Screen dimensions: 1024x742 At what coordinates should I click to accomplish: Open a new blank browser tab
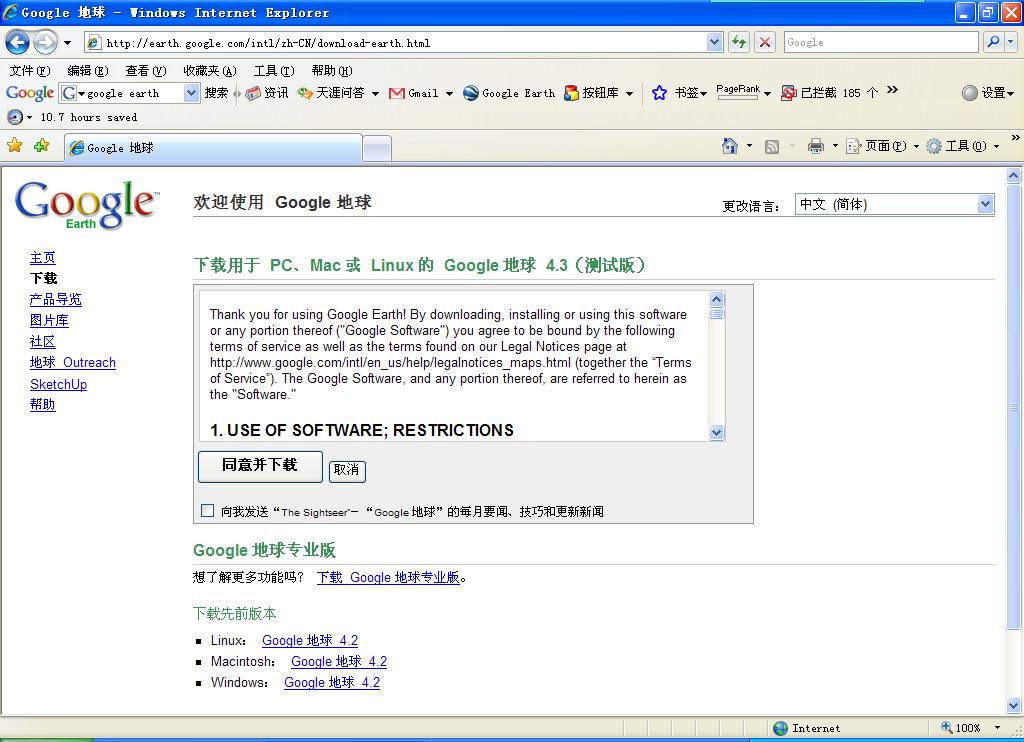click(x=377, y=149)
